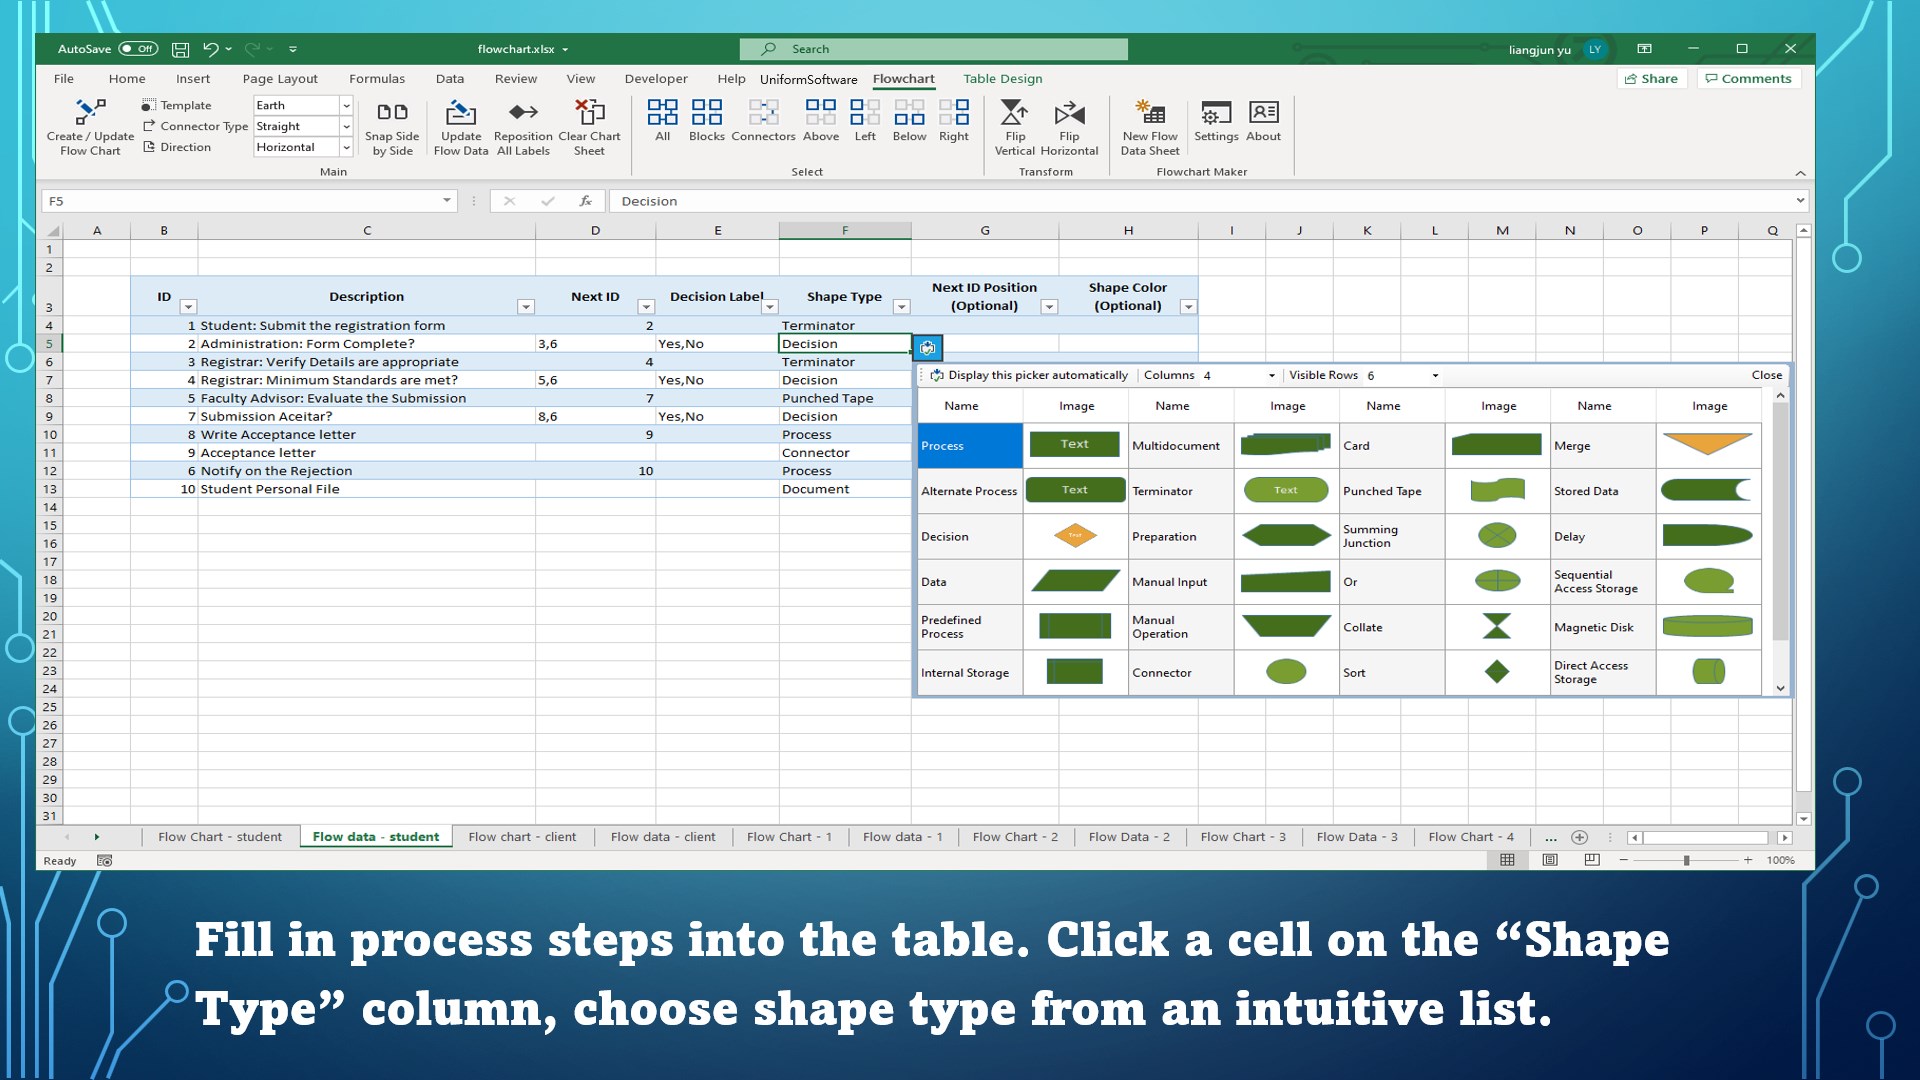Click Clear Chart Sheet icon
The width and height of the screenshot is (1920, 1080).
pyautogui.click(x=589, y=126)
